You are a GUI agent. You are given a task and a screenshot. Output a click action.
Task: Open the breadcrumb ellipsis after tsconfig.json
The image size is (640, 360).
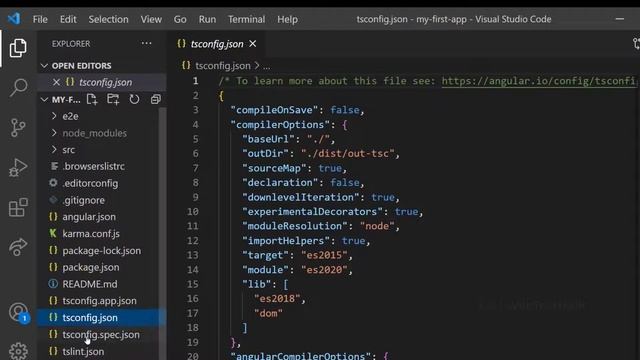tap(267, 66)
